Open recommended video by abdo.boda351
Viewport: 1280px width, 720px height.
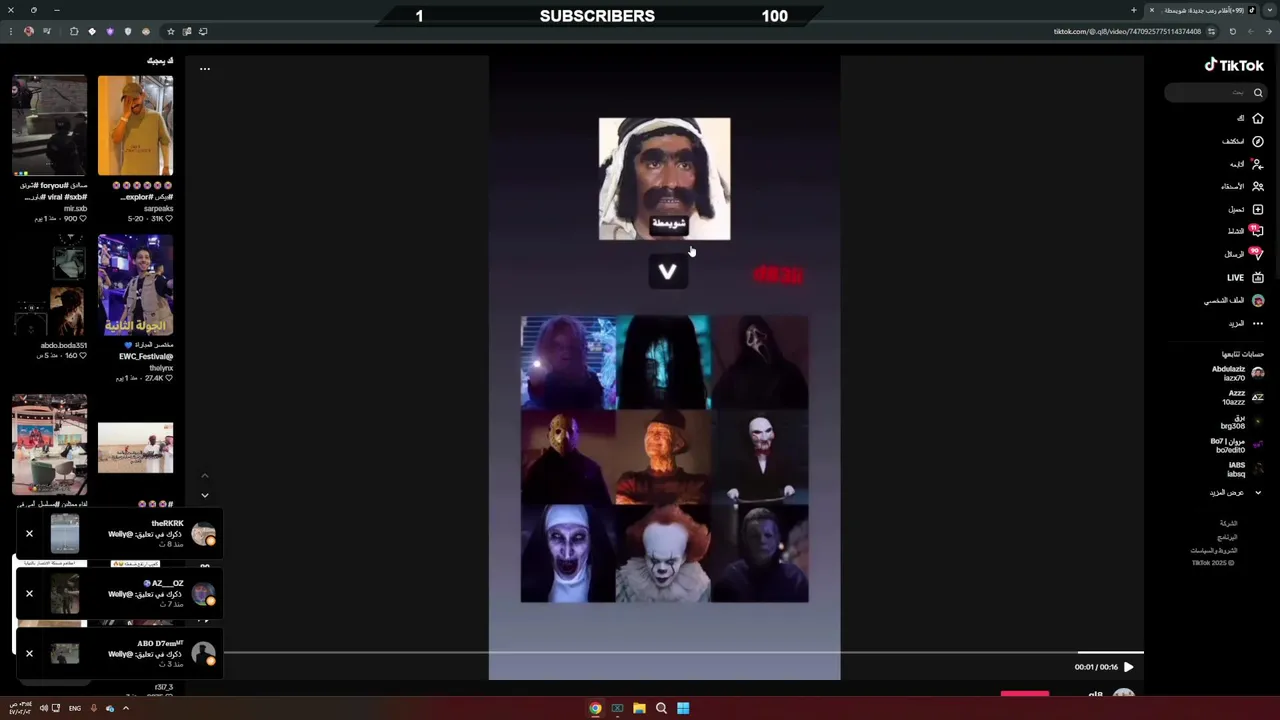pos(49,285)
